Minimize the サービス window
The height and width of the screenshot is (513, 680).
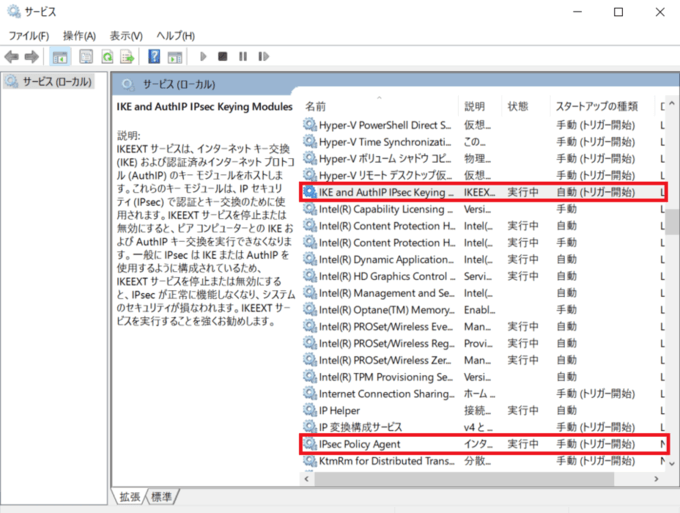577,12
